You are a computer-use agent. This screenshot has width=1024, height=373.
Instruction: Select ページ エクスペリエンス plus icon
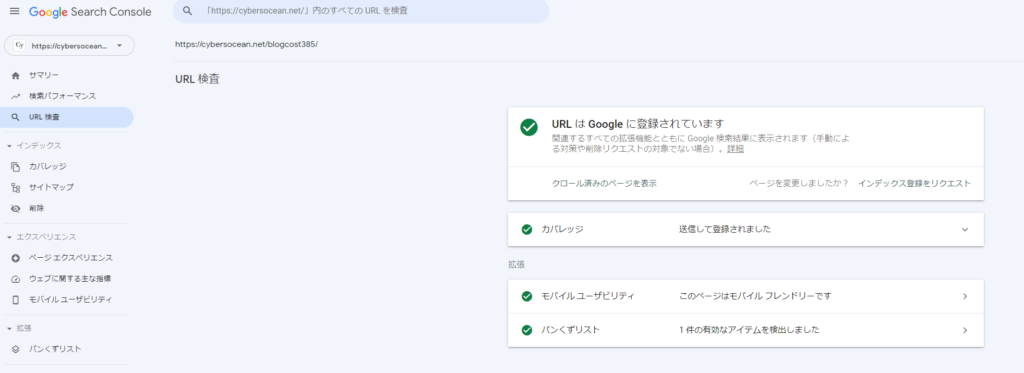[x=16, y=258]
